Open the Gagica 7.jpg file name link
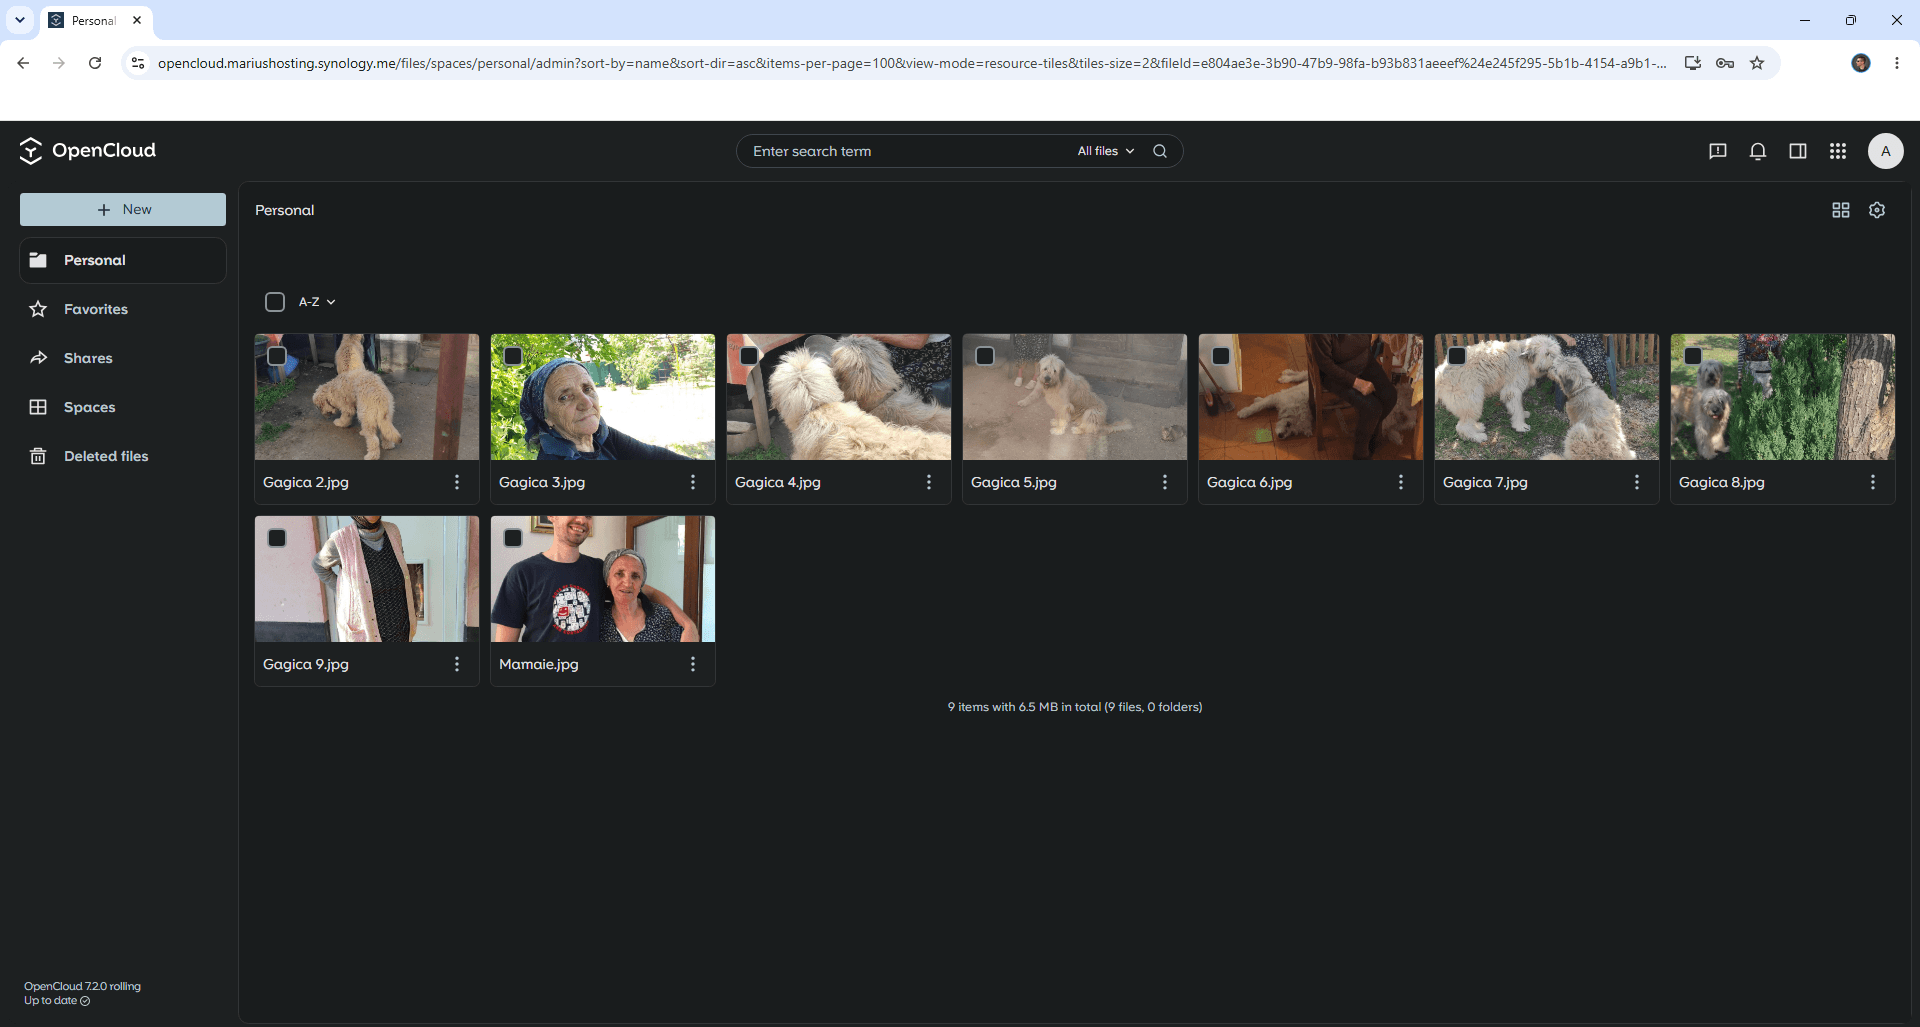The height and width of the screenshot is (1027, 1920). (x=1485, y=482)
